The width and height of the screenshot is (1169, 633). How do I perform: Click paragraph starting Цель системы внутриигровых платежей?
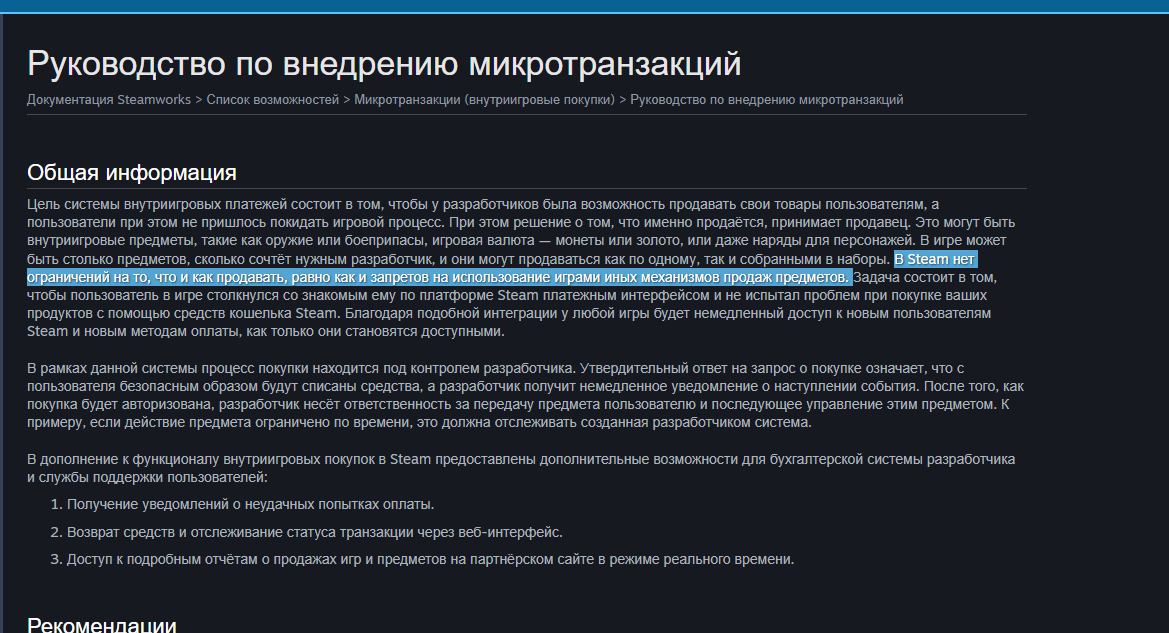point(521,268)
